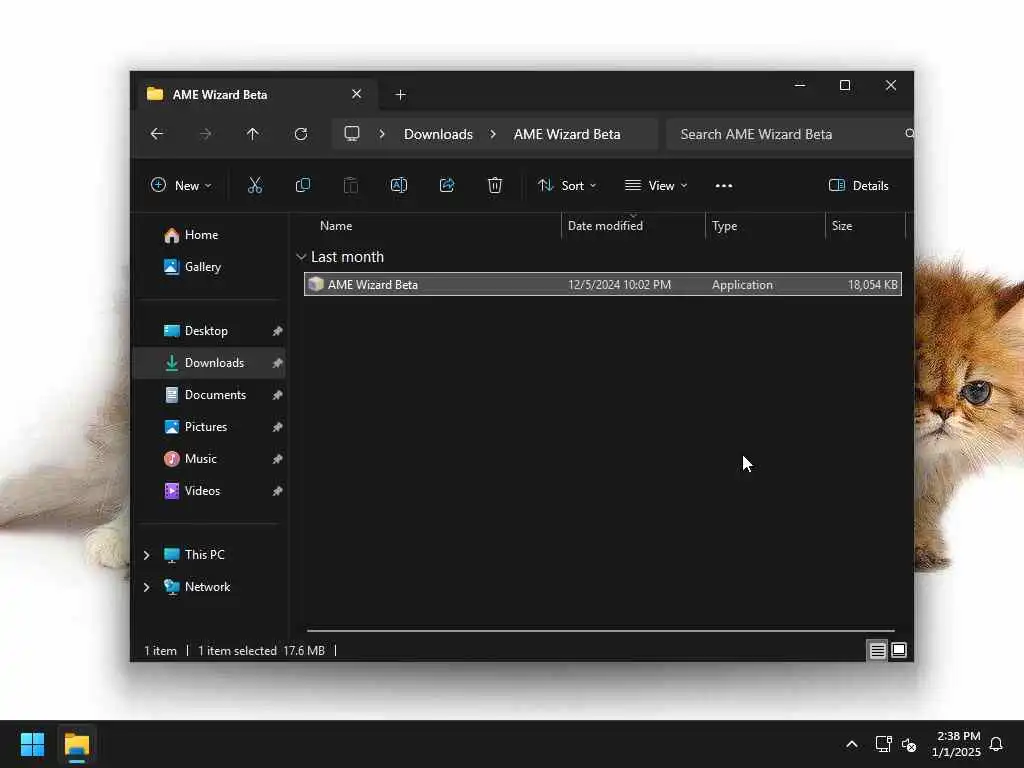Click the pin icon beside Music
Screen dimensions: 1024x768
(277, 459)
